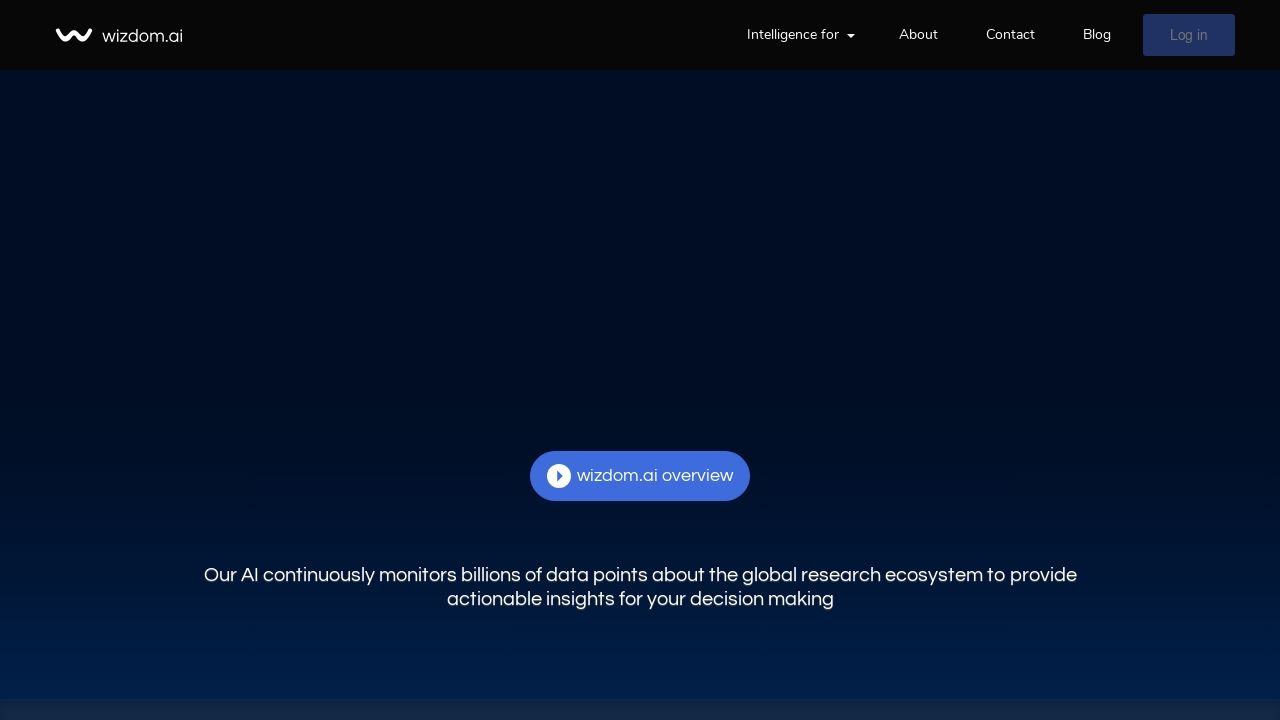Go to the About page
This screenshot has width=1280, height=720.
pyautogui.click(x=918, y=35)
